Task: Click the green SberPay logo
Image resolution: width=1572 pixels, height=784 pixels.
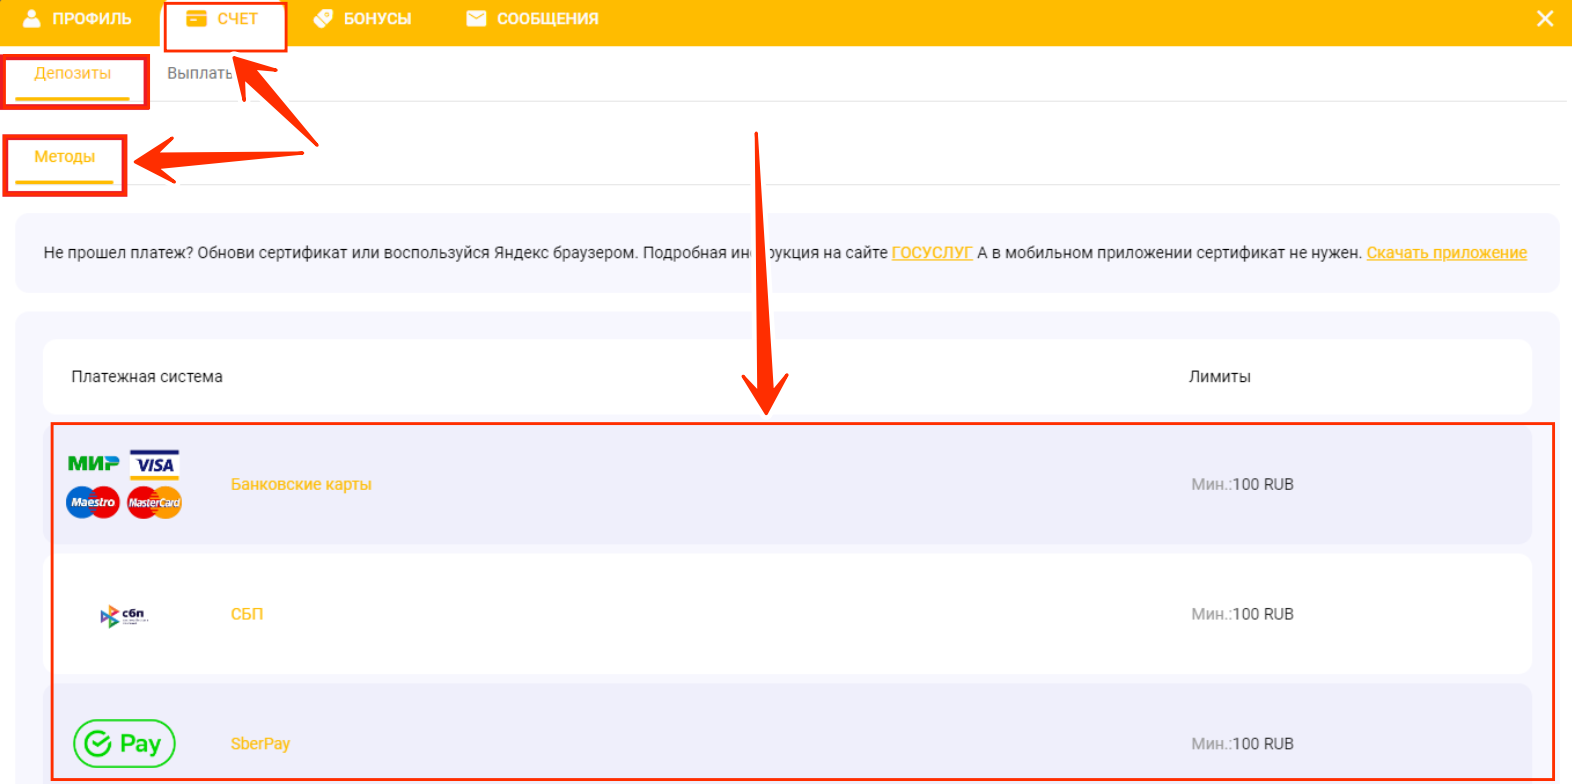Action: pos(124,744)
